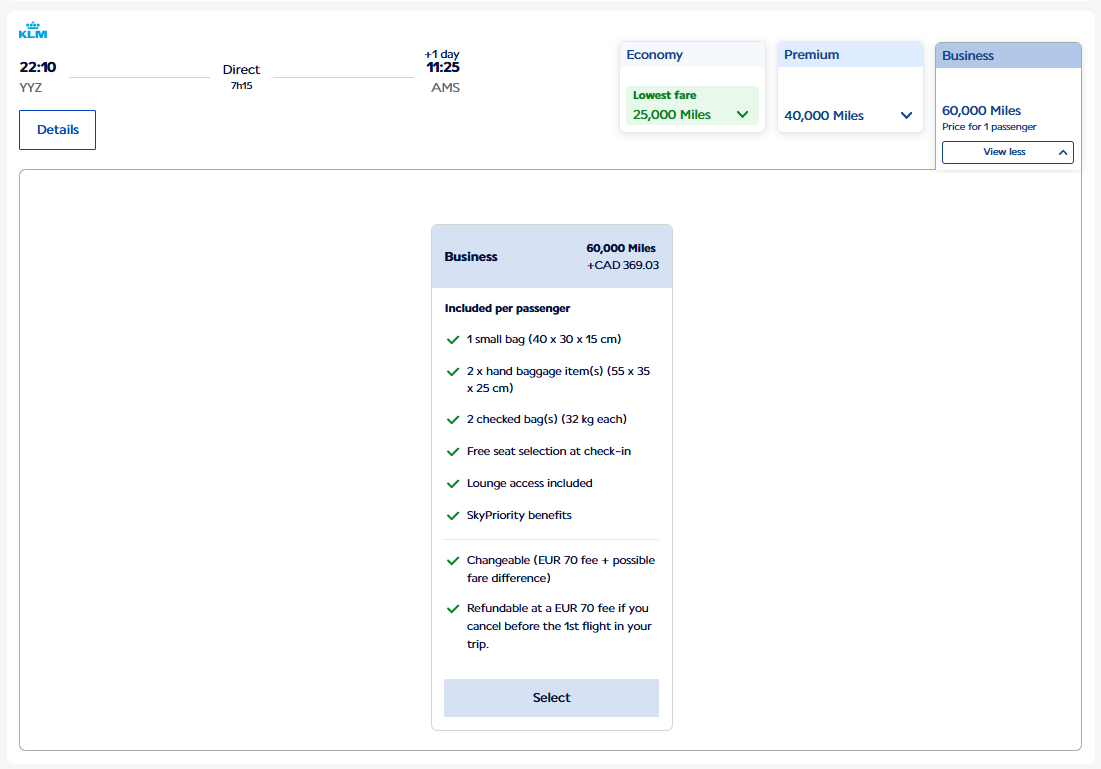
Task: Open flight Details
Action: [x=57, y=130]
